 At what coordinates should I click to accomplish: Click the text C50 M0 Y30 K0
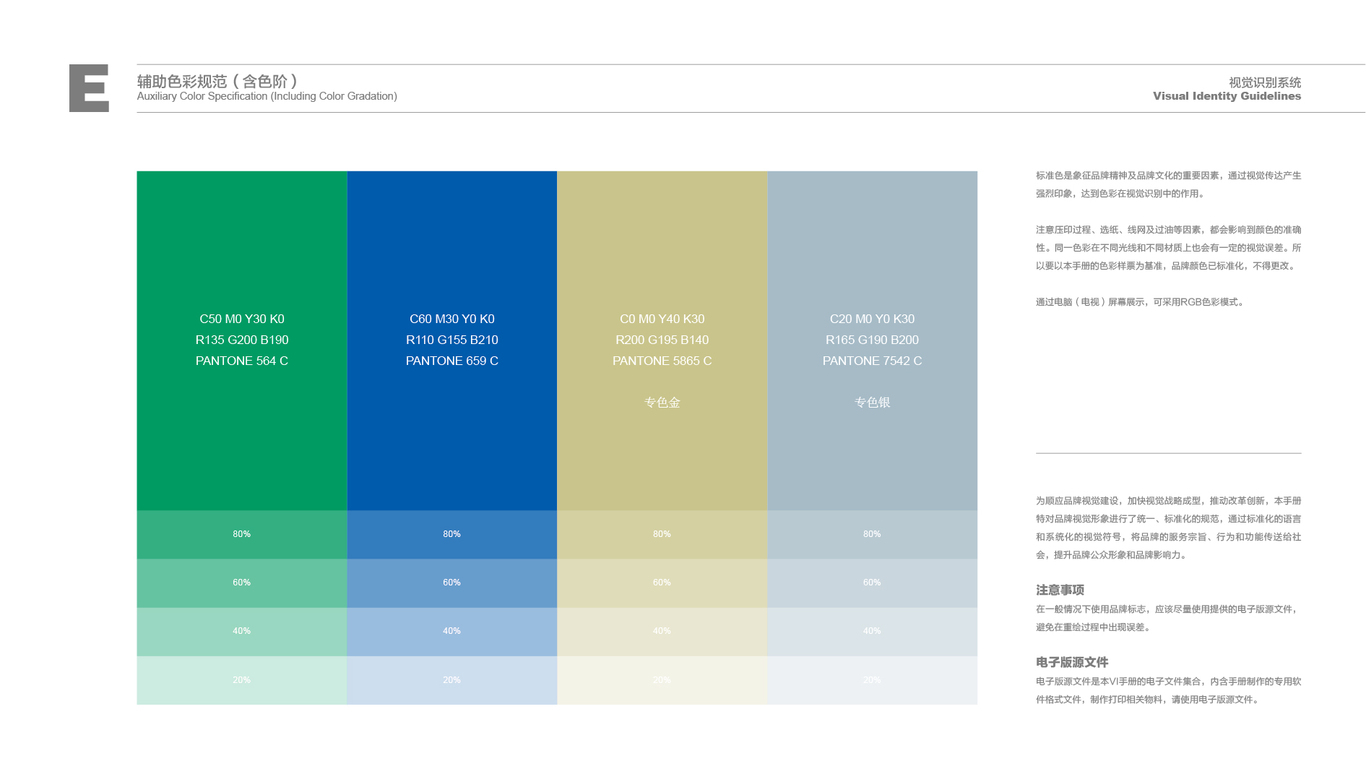tap(242, 319)
